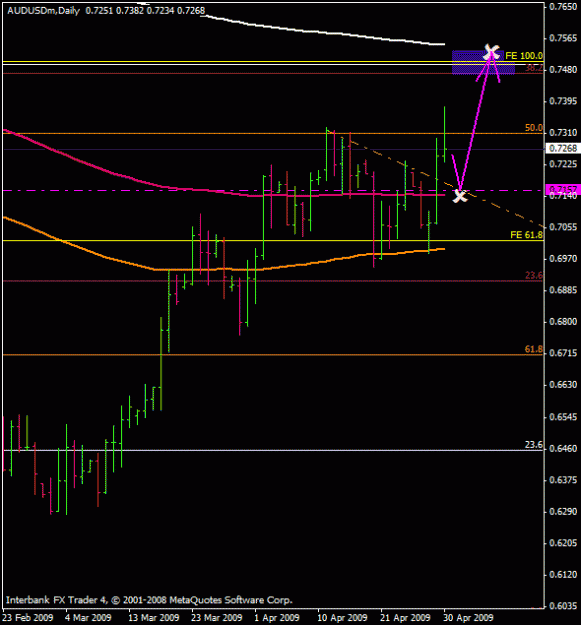Select the blue rectangle target zone object
The image size is (581, 625).
(483, 62)
